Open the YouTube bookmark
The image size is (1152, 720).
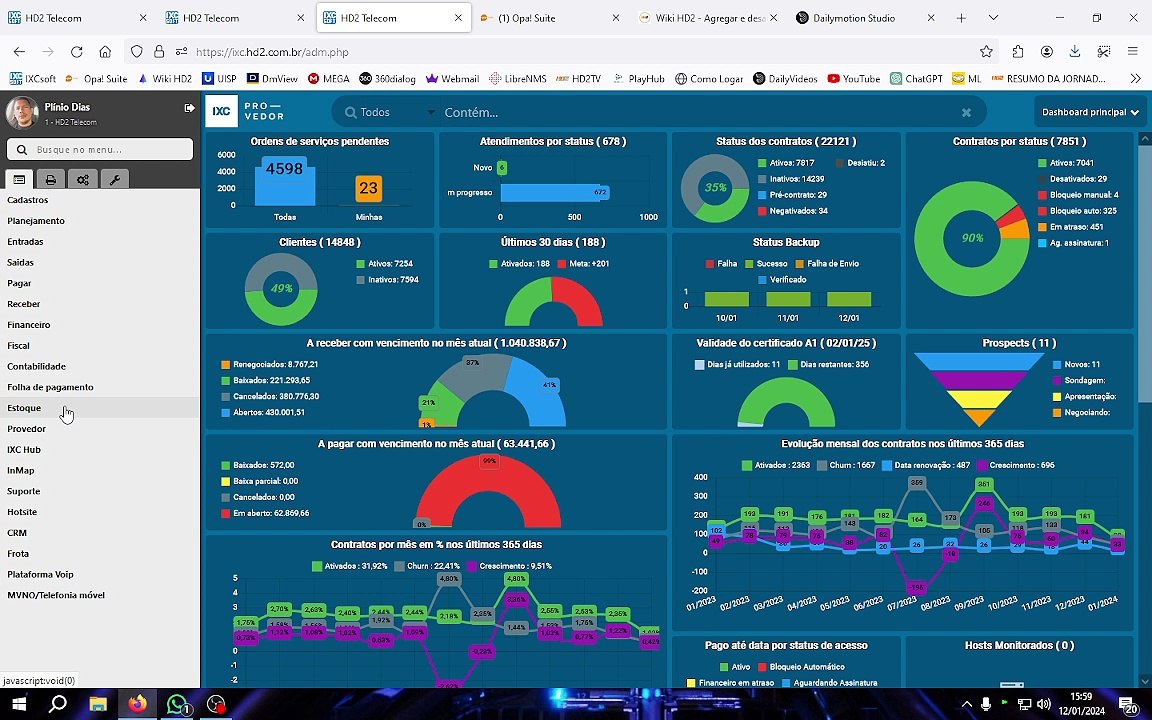854,79
